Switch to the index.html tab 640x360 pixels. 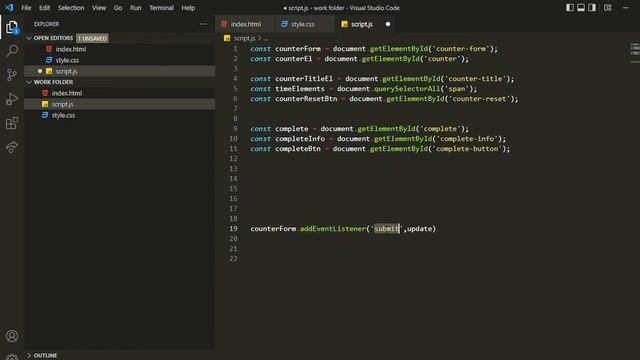[x=245, y=24]
